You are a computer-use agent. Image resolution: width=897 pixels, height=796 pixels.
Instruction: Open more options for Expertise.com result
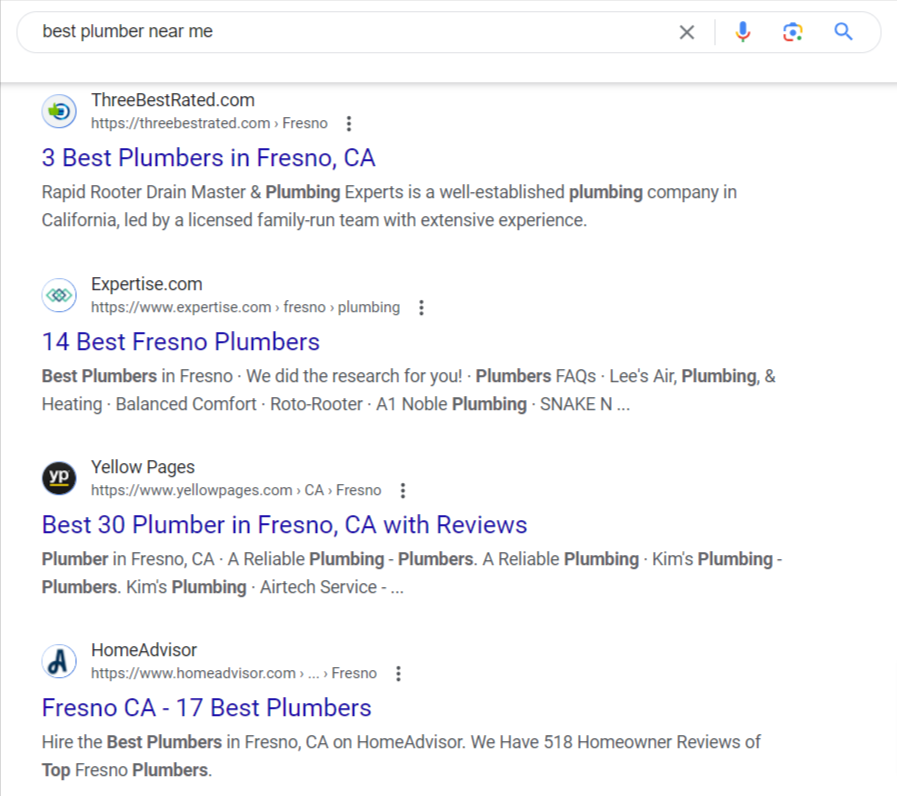click(422, 308)
